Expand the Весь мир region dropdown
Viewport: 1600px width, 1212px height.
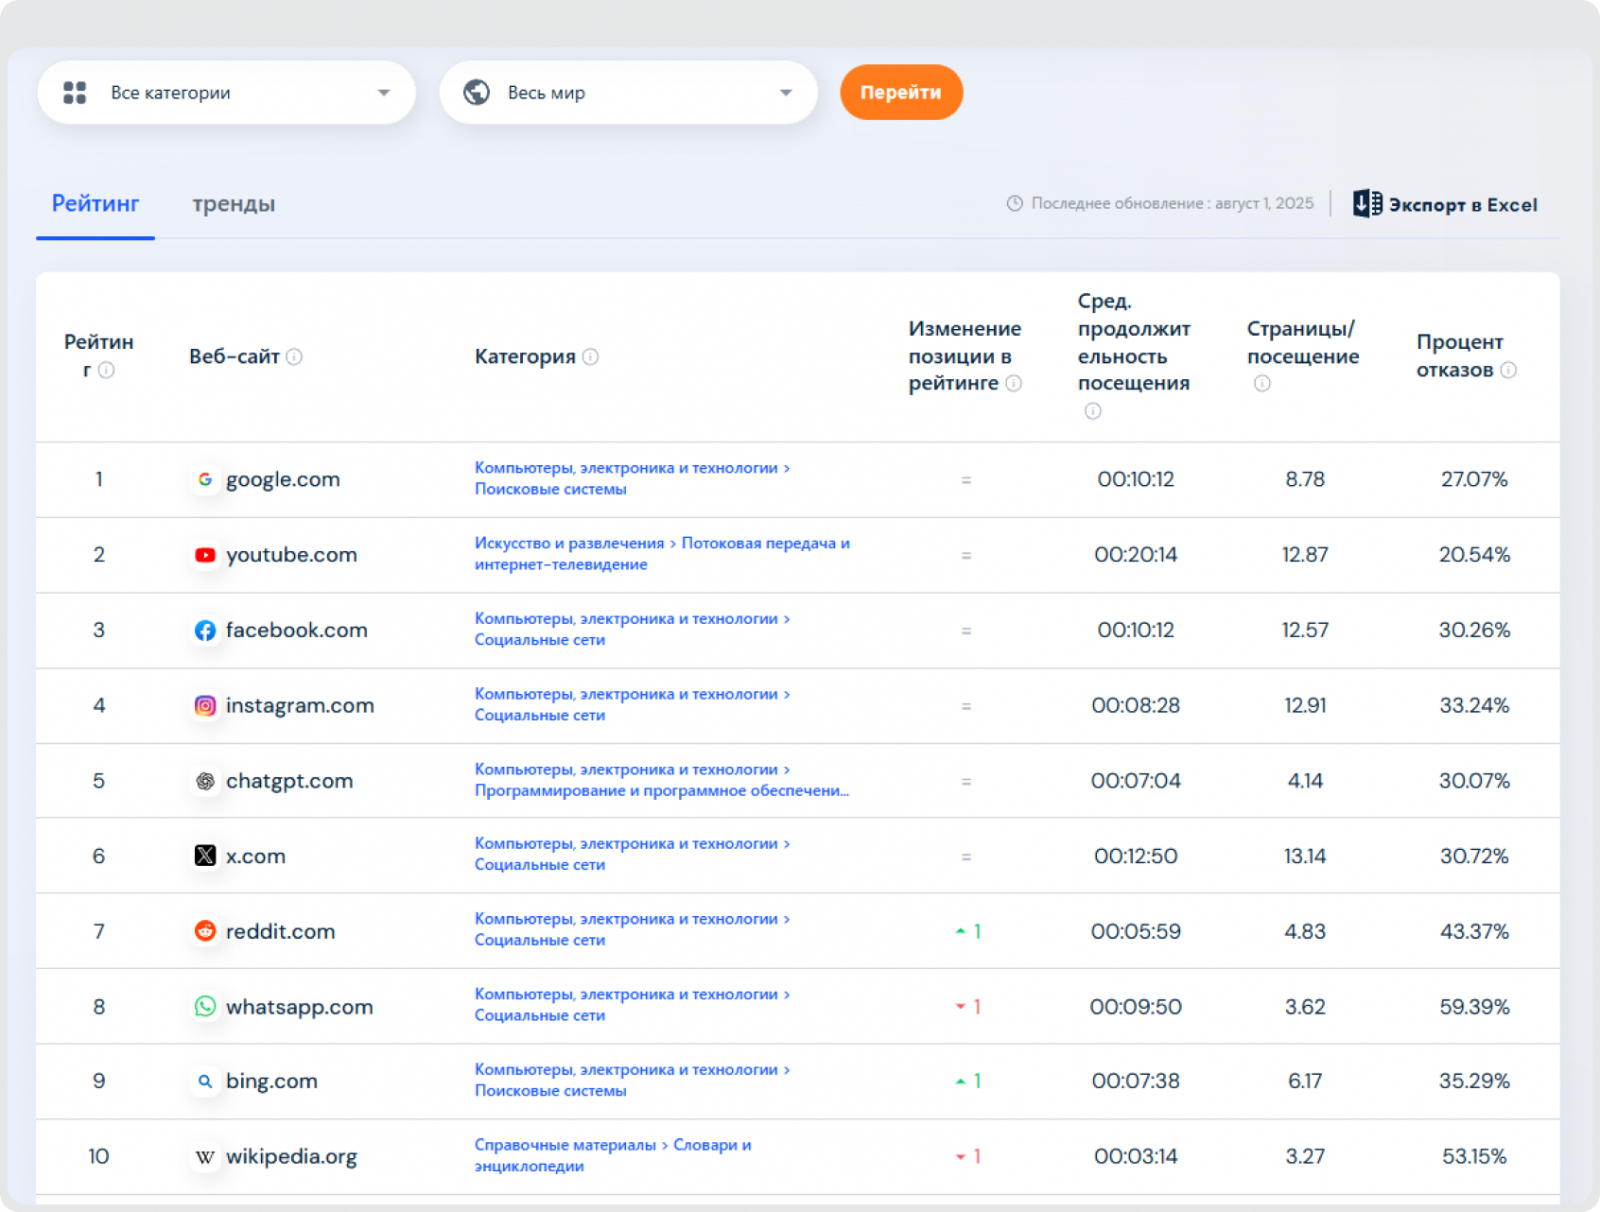tap(628, 93)
